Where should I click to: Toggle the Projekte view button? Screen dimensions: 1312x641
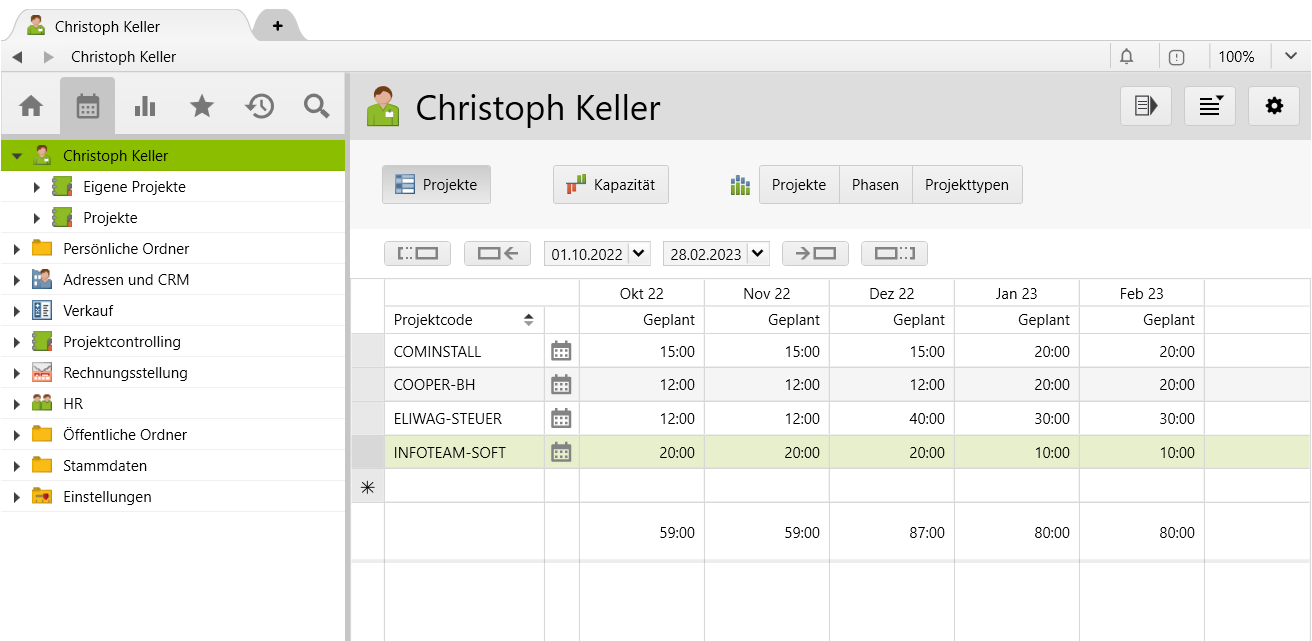coord(436,185)
